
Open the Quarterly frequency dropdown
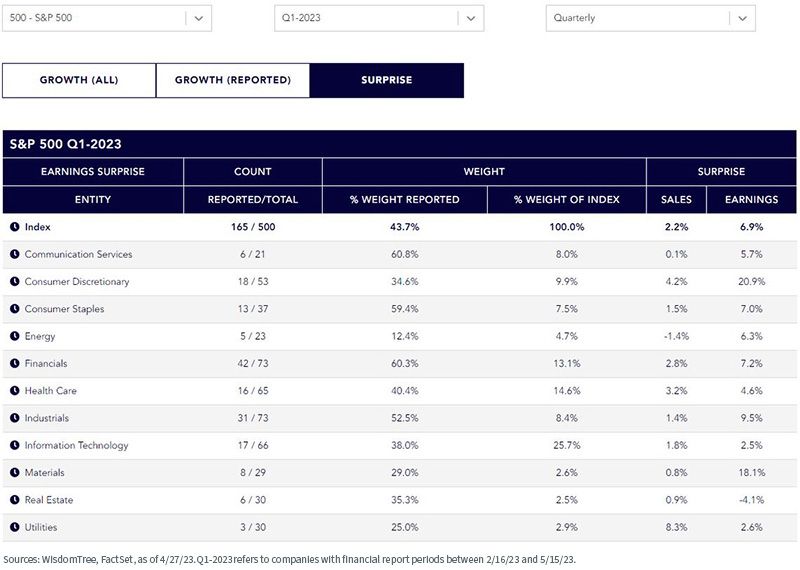tap(651, 18)
